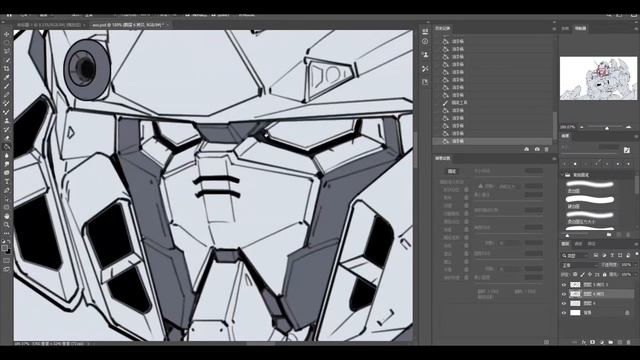Switch to tab left of 导航器

[565, 29]
